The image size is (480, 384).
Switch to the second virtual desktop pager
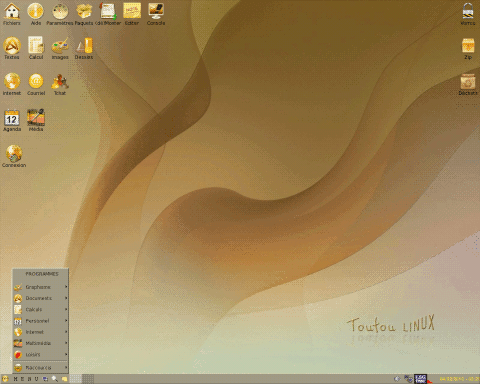(x=88, y=379)
